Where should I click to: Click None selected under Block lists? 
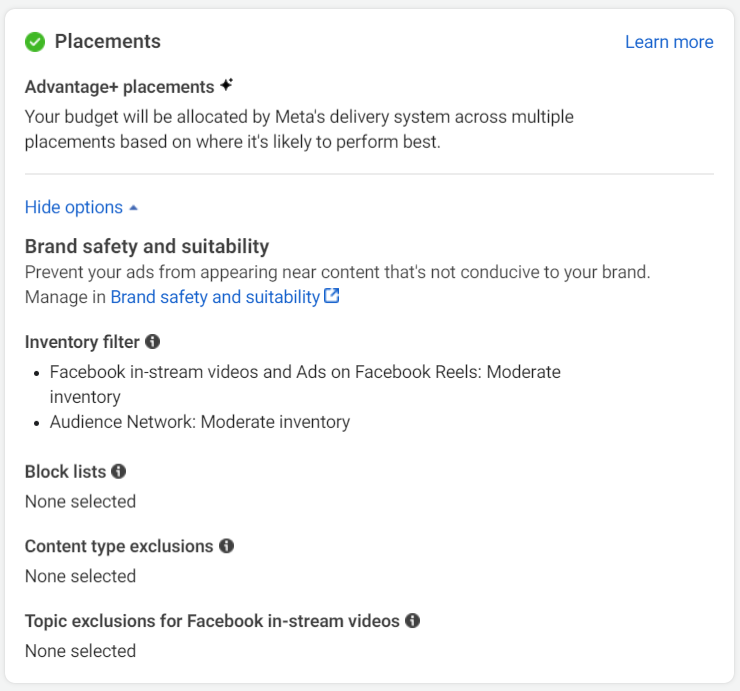tap(80, 501)
